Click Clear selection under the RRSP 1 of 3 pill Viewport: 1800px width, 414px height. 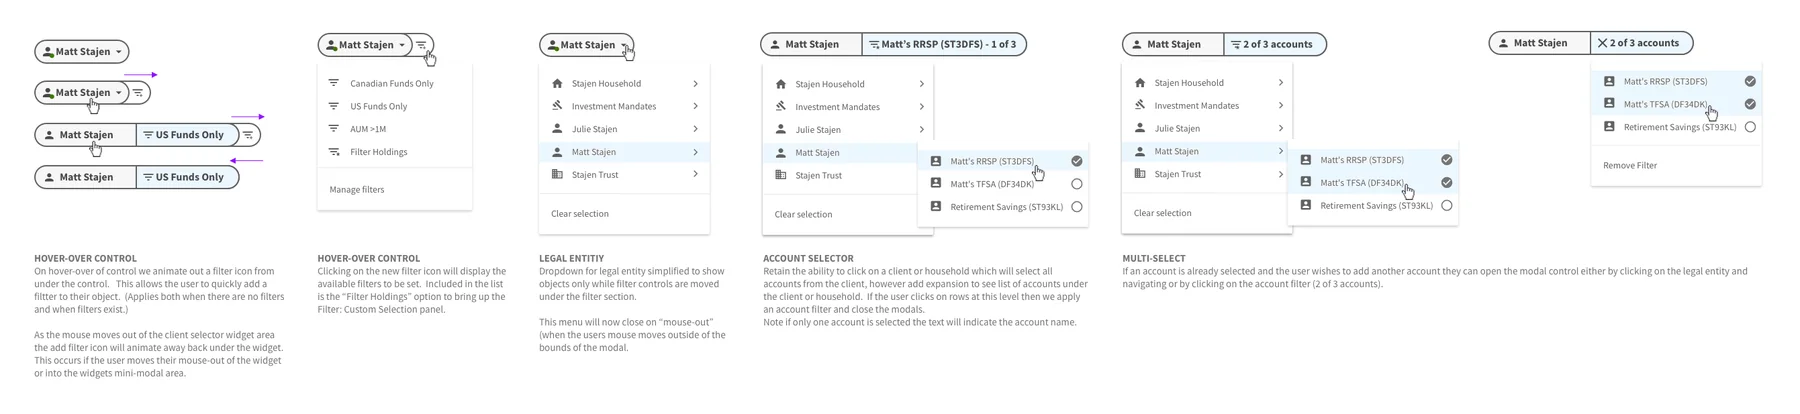803,214
